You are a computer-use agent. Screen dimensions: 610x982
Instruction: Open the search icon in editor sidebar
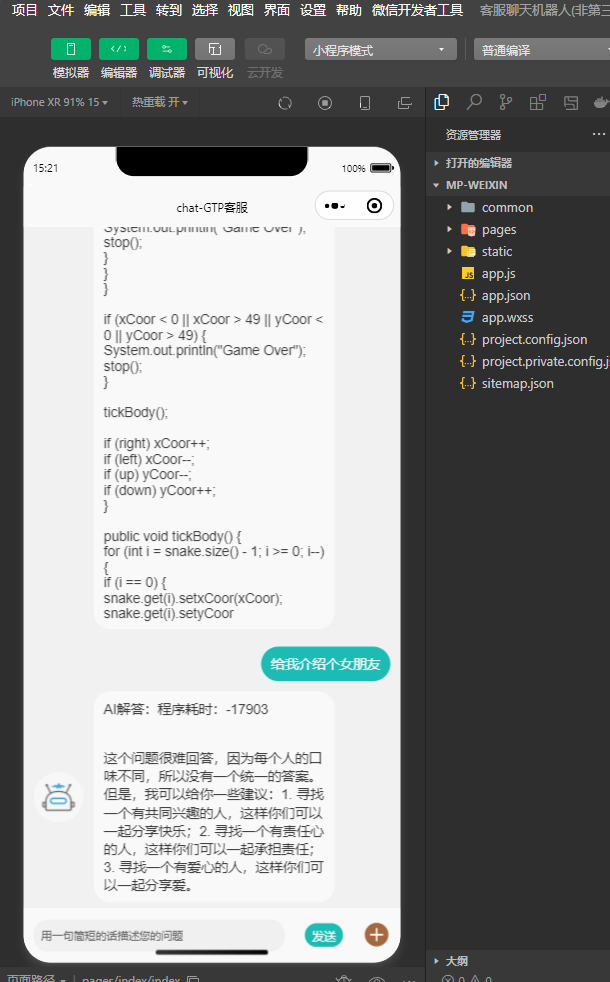click(x=474, y=102)
